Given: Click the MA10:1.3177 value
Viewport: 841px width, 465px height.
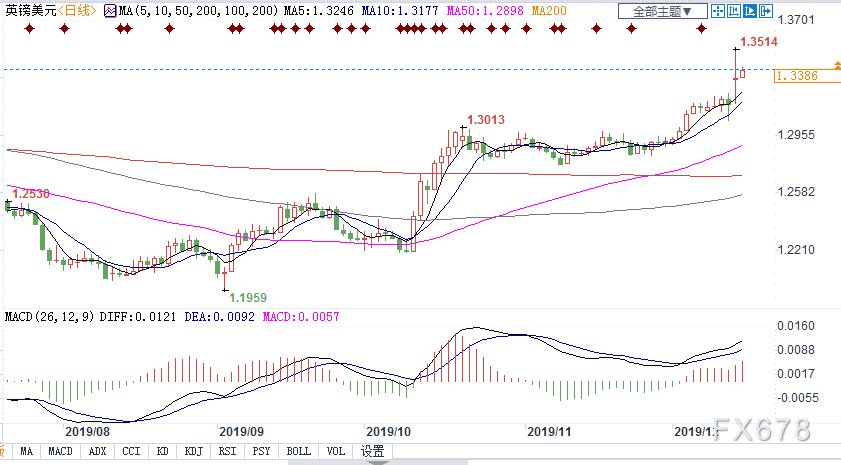Looking at the screenshot, I should 400,11.
